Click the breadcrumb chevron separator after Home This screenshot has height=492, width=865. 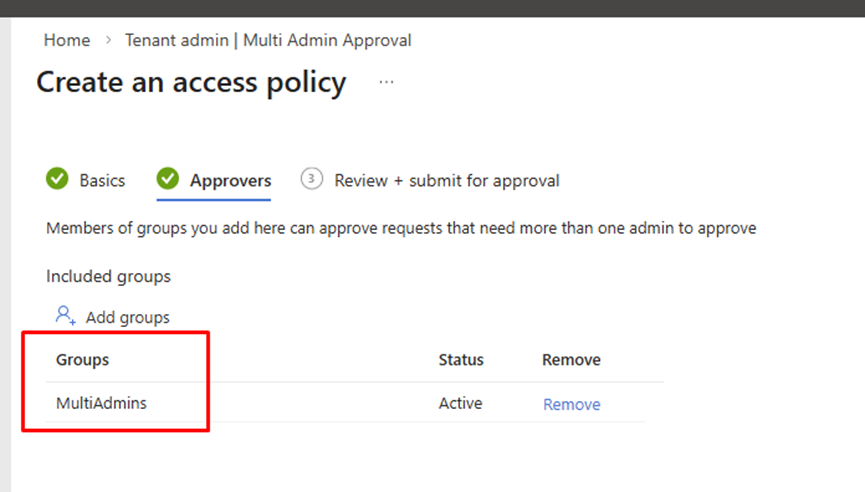coord(108,41)
